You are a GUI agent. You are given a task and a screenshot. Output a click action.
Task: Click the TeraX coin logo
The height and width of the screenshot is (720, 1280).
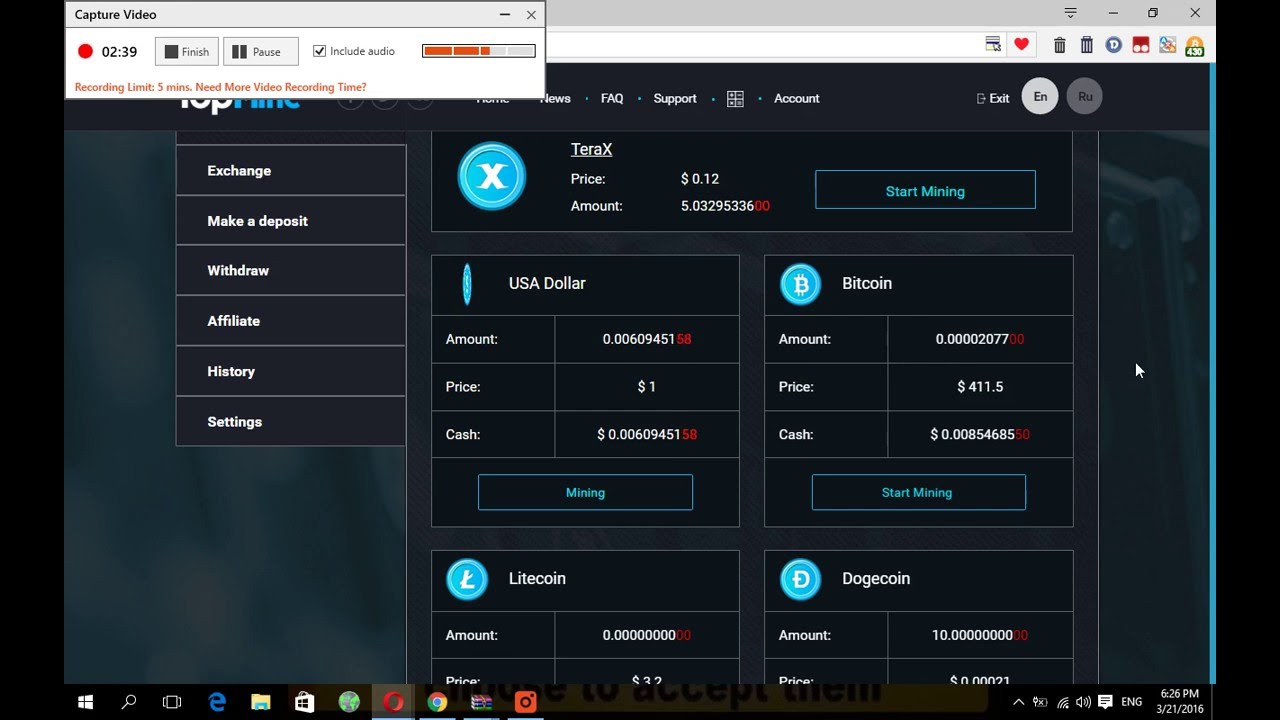point(492,176)
